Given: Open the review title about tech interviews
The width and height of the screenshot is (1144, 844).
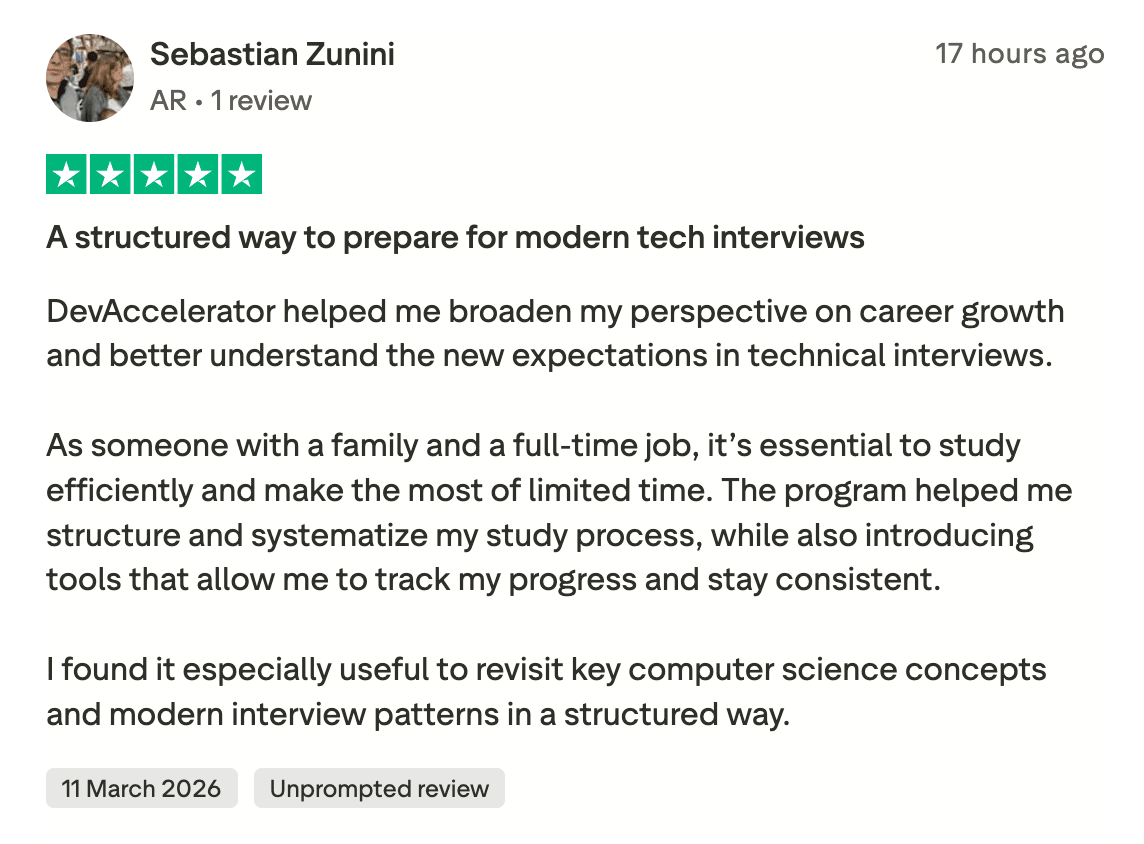Looking at the screenshot, I should [x=455, y=238].
